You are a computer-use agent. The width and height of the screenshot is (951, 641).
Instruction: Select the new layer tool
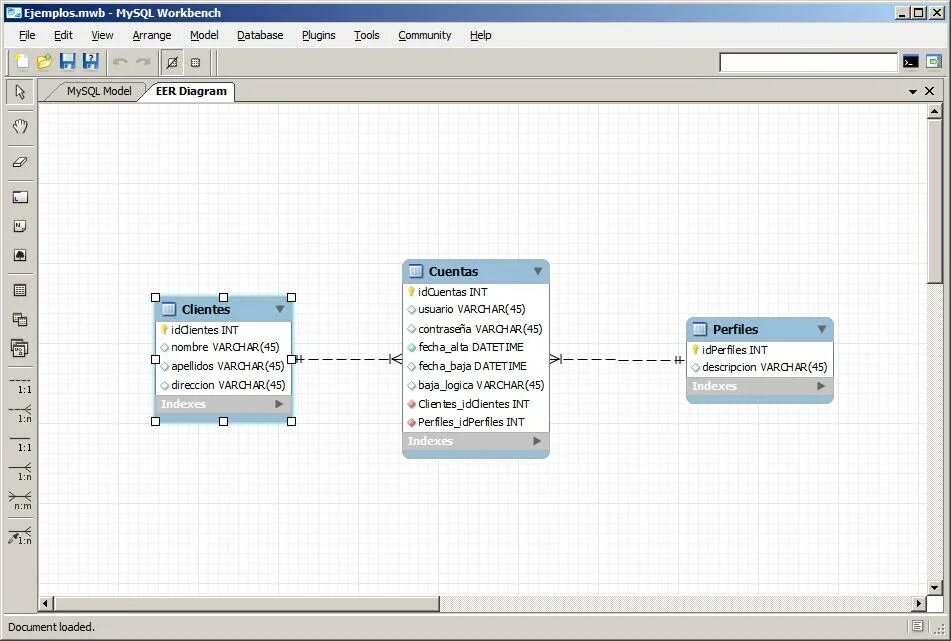click(20, 197)
